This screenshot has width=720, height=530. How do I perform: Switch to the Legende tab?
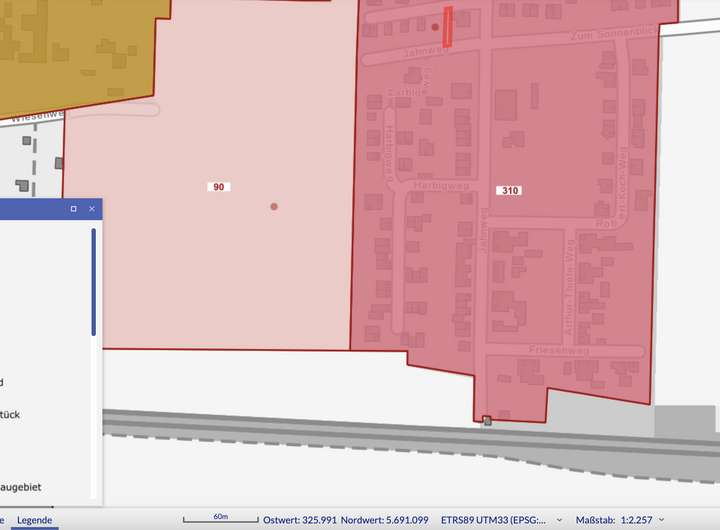(x=34, y=521)
